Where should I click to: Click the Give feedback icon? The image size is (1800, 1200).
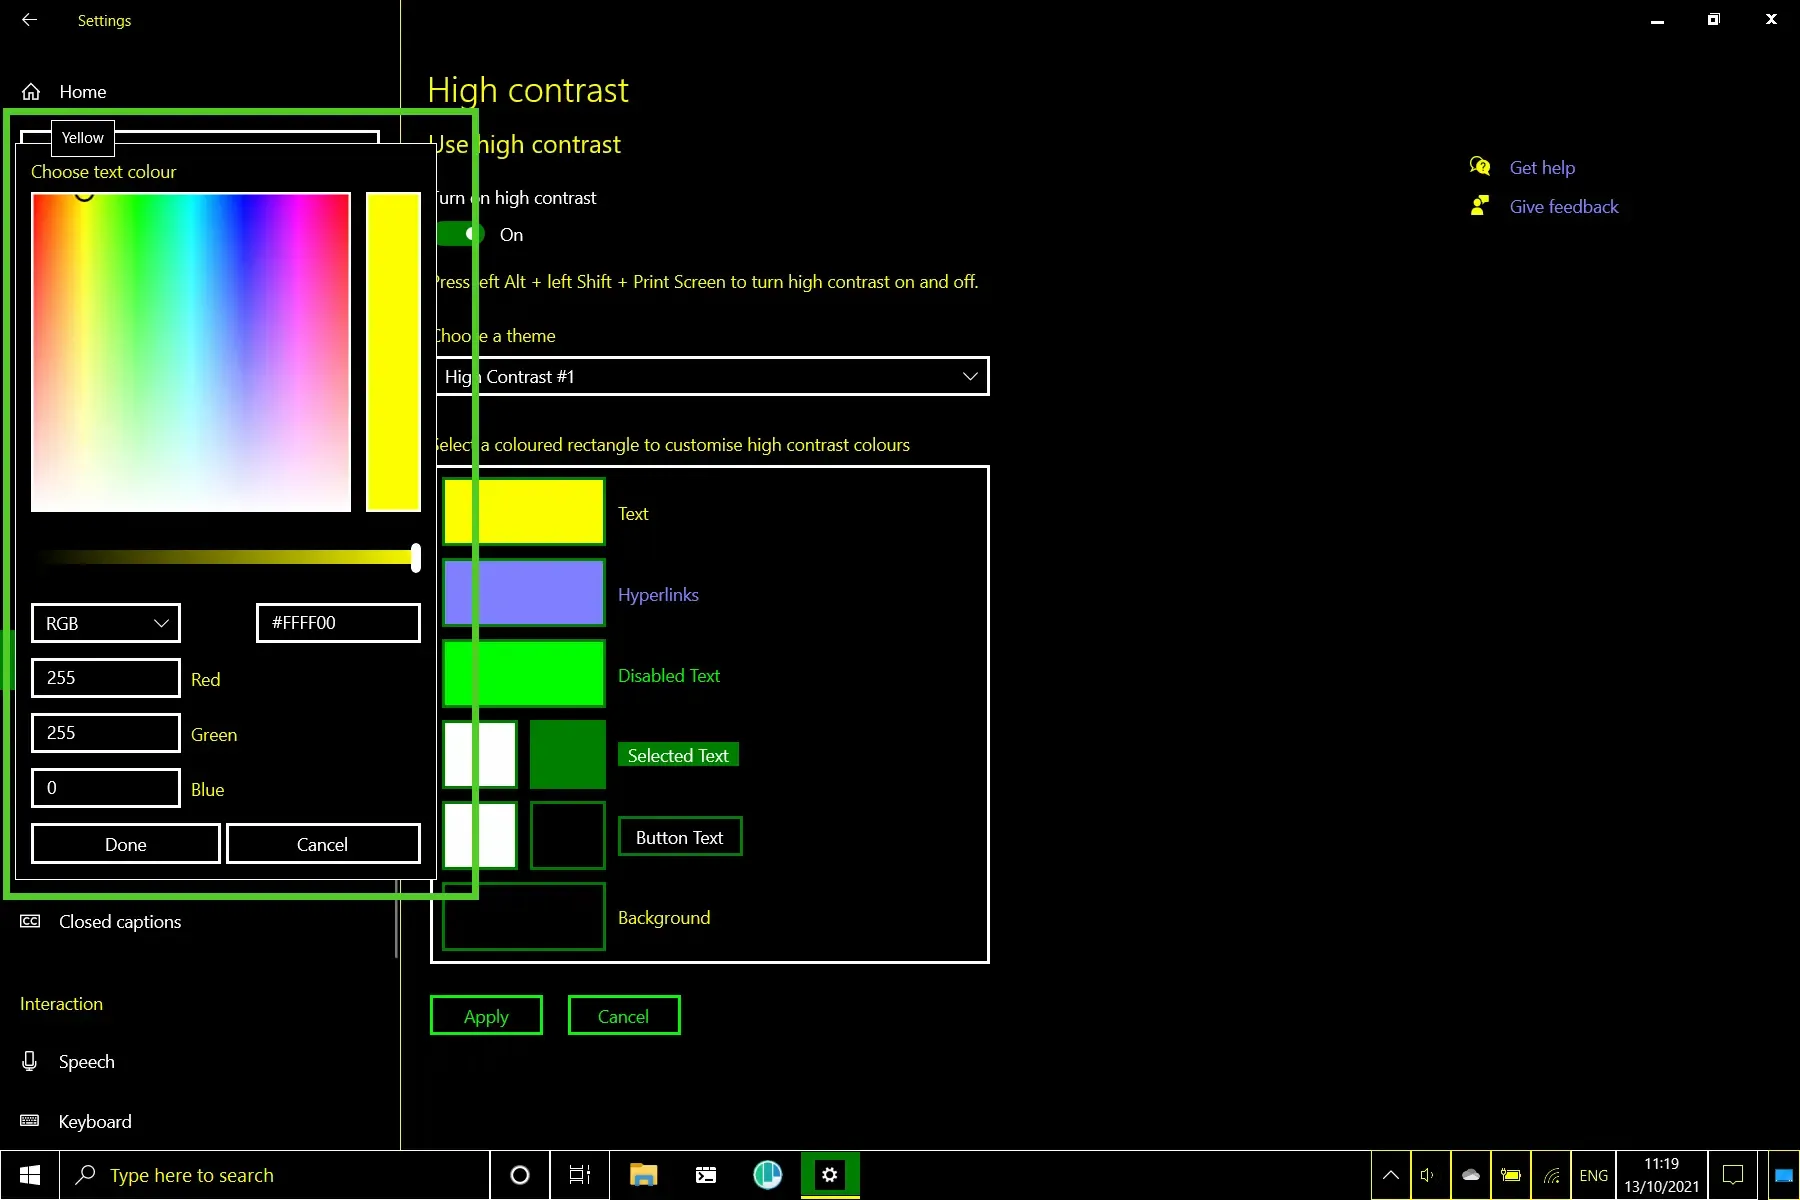1480,206
